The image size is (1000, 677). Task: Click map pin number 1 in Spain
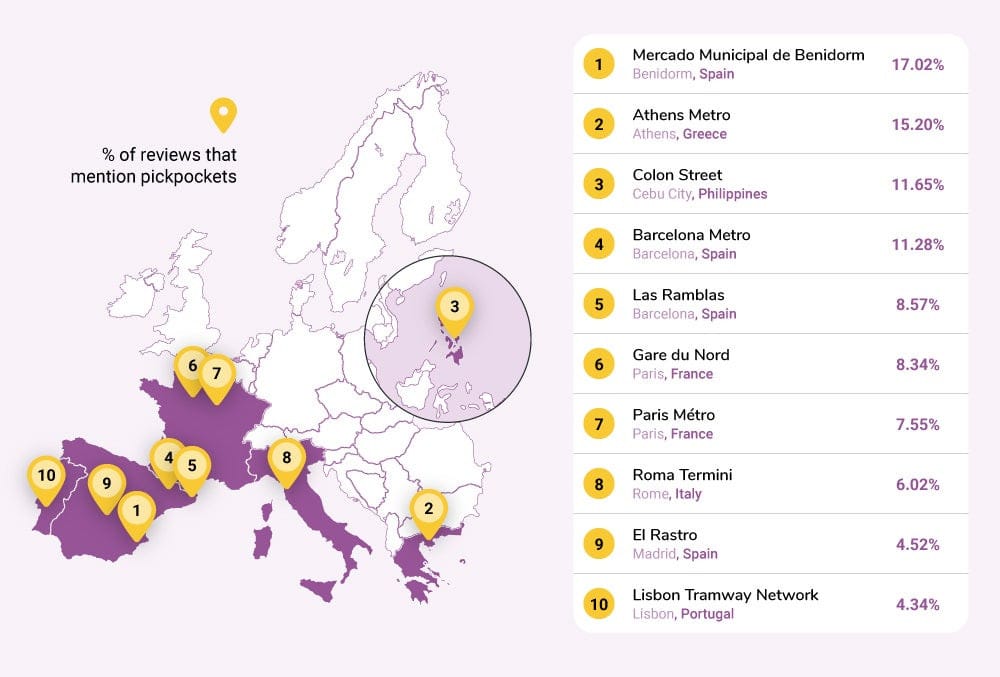[135, 511]
